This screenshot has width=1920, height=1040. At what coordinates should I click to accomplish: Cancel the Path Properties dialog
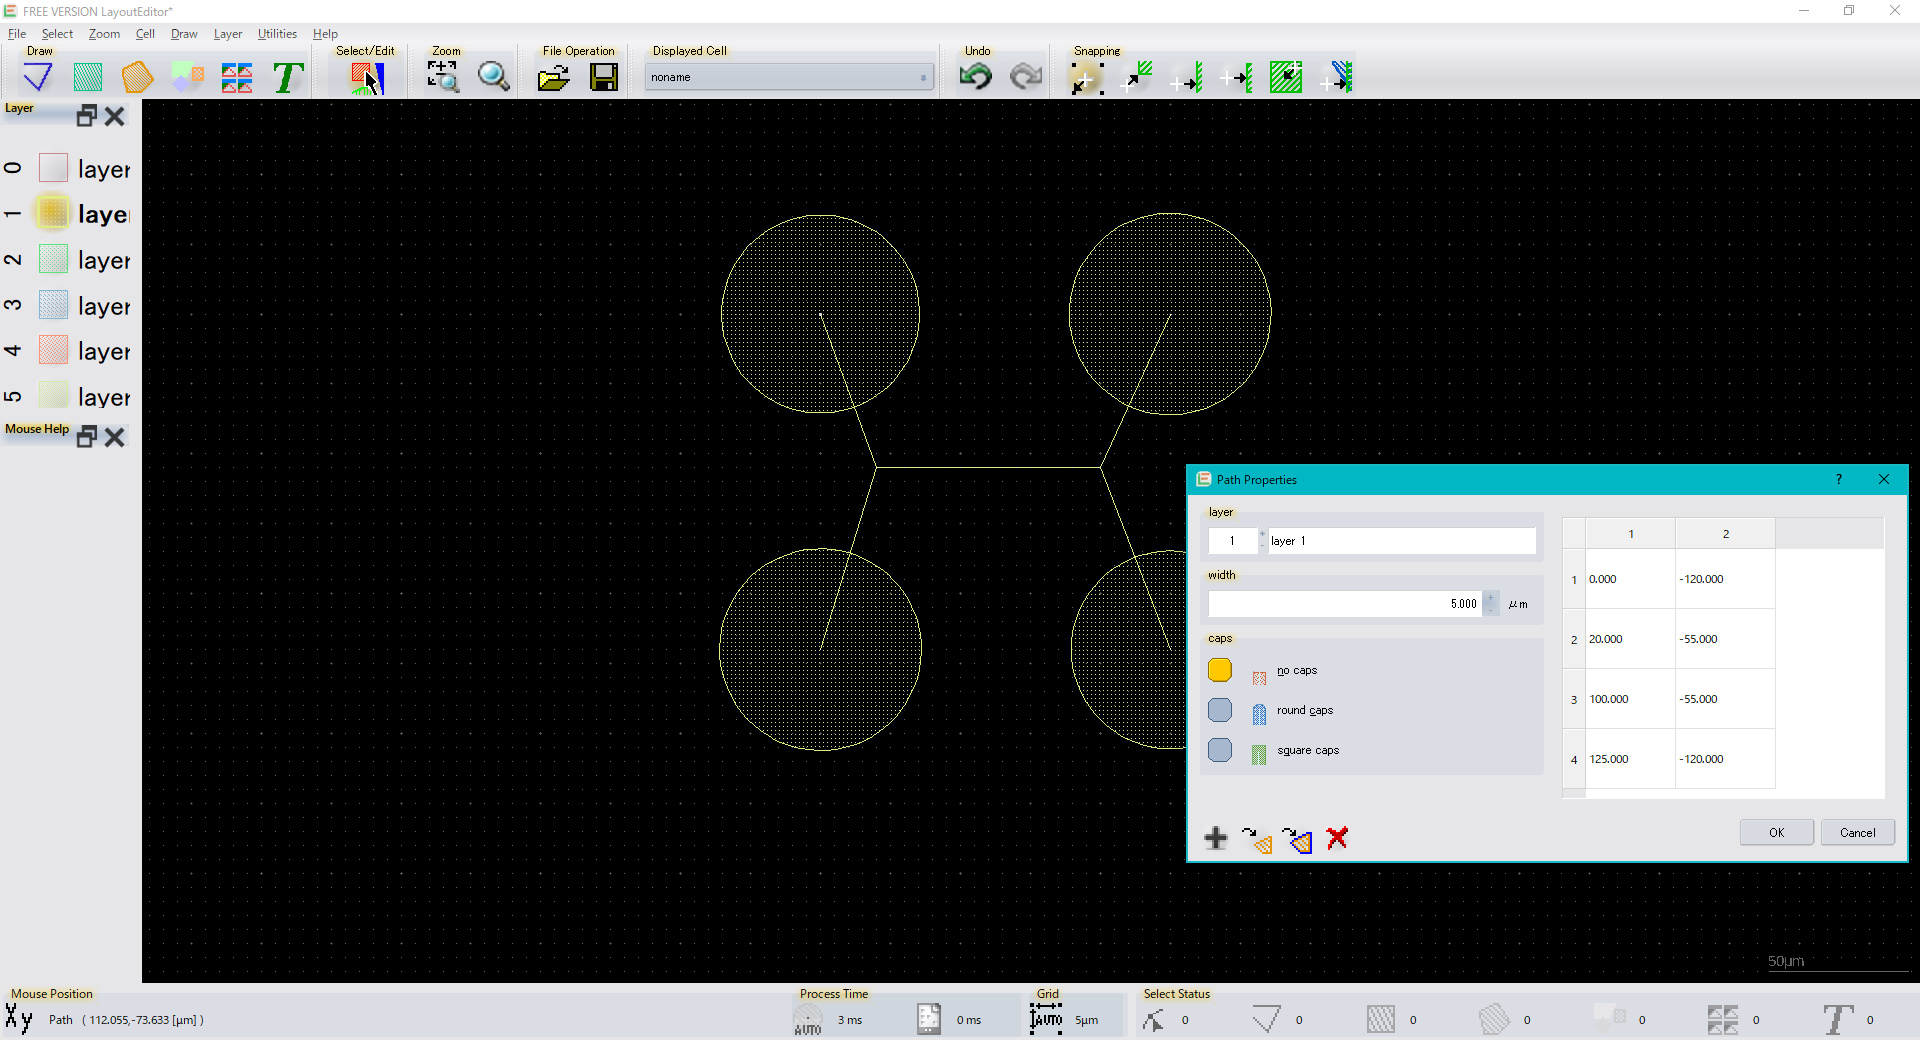(x=1857, y=832)
